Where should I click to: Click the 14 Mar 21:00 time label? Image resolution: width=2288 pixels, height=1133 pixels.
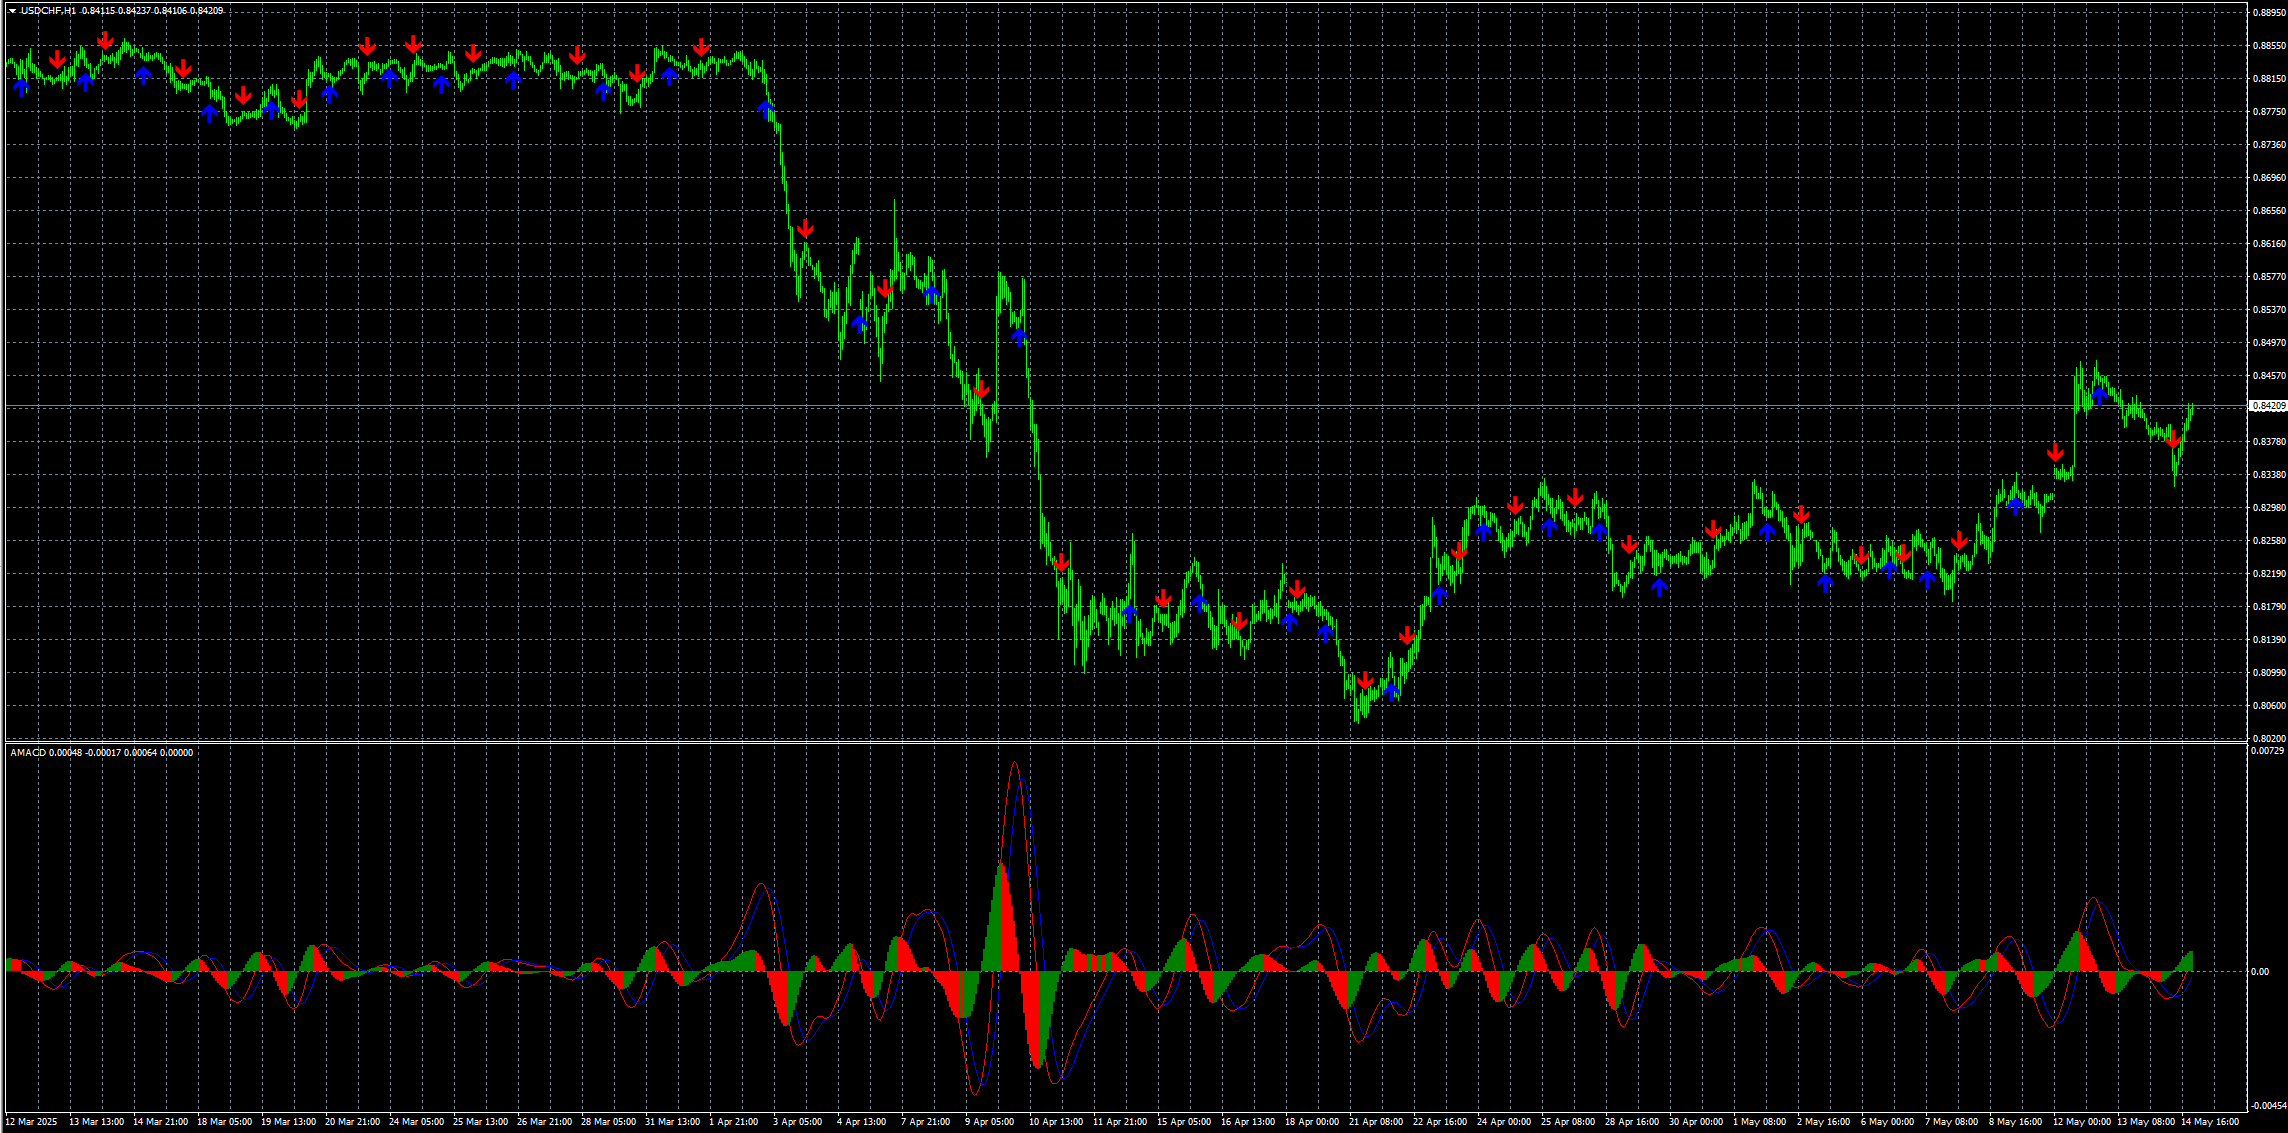pyautogui.click(x=160, y=1121)
